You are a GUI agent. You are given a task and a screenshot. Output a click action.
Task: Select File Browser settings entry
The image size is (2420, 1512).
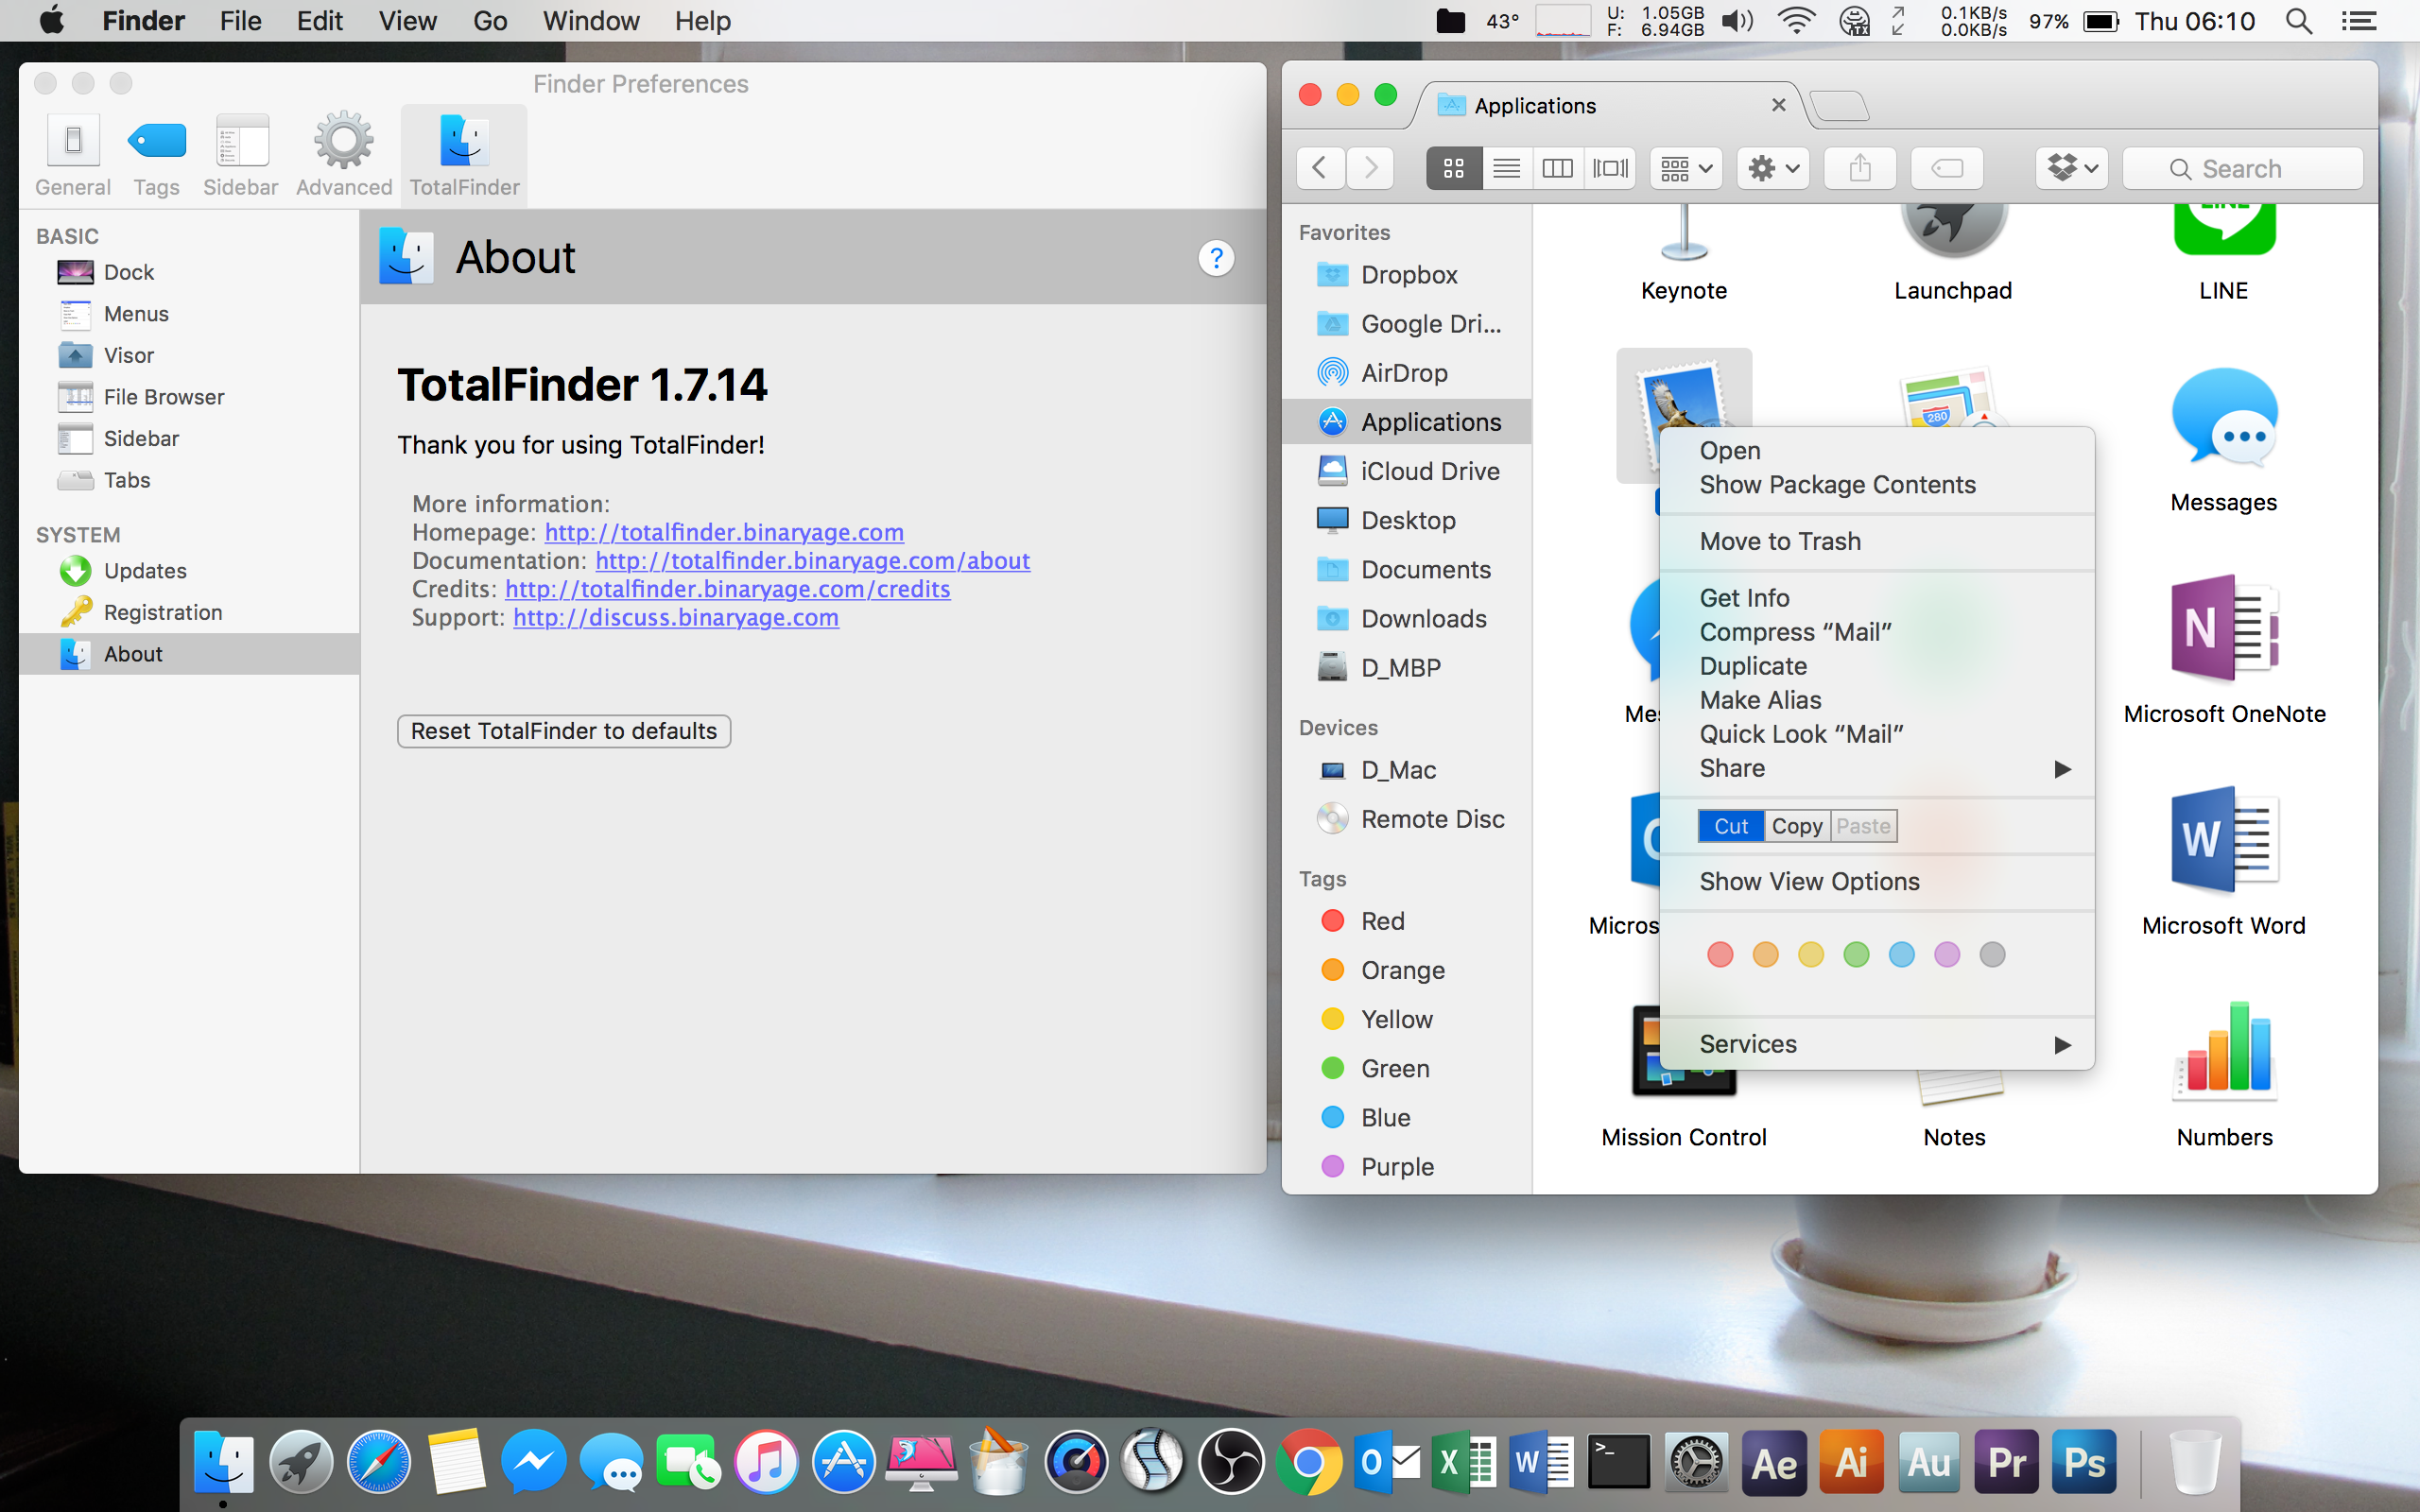click(189, 397)
